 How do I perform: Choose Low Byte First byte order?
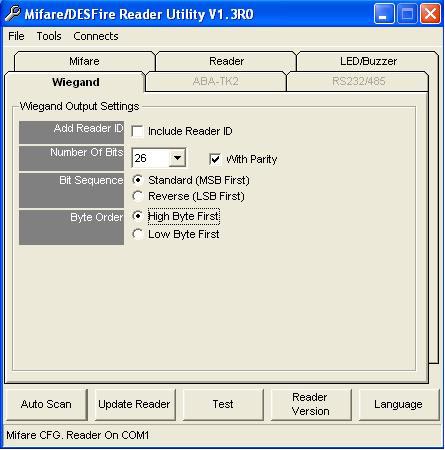click(x=137, y=234)
